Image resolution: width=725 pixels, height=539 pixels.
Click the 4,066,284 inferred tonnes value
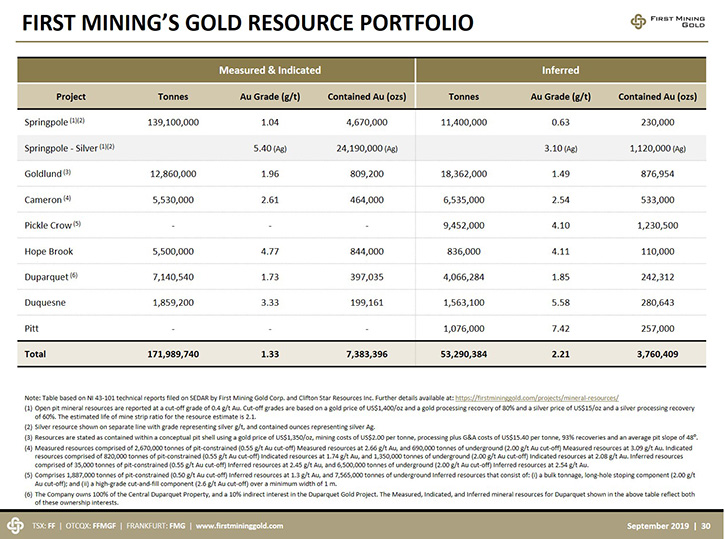[x=464, y=277]
